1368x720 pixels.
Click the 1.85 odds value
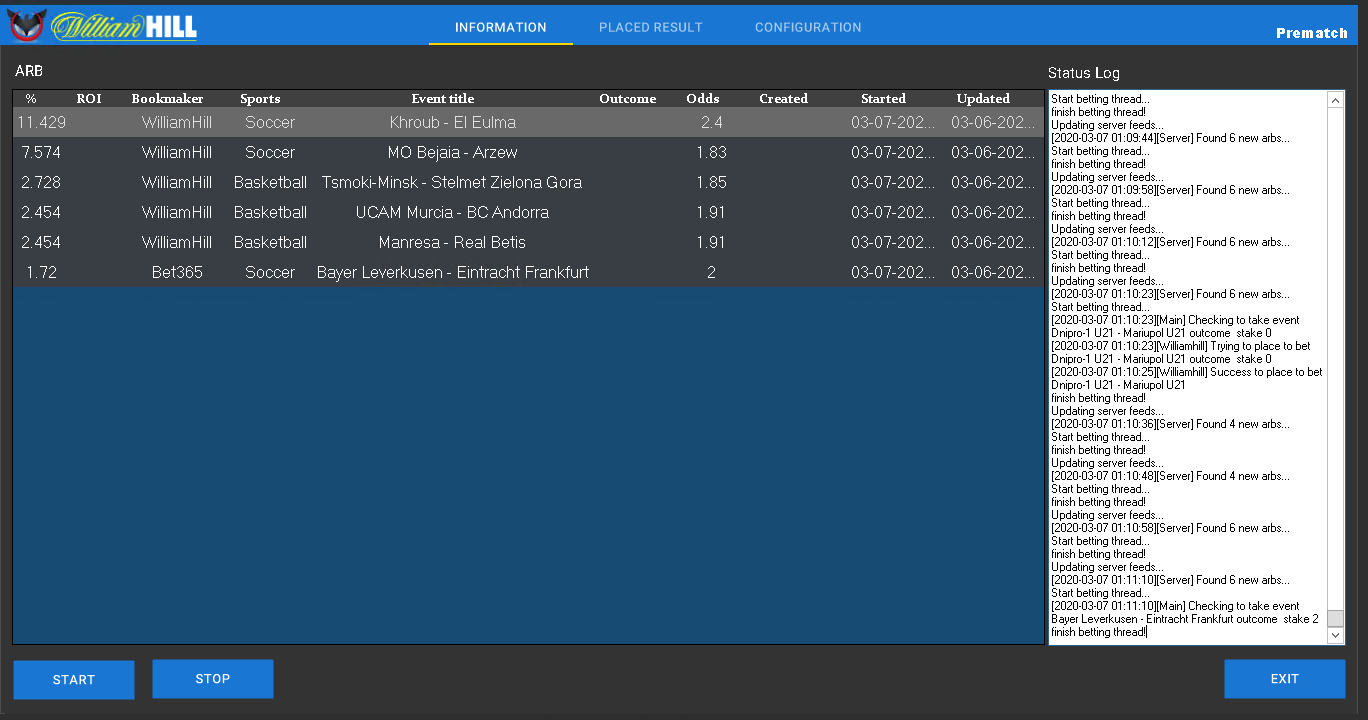coord(711,183)
